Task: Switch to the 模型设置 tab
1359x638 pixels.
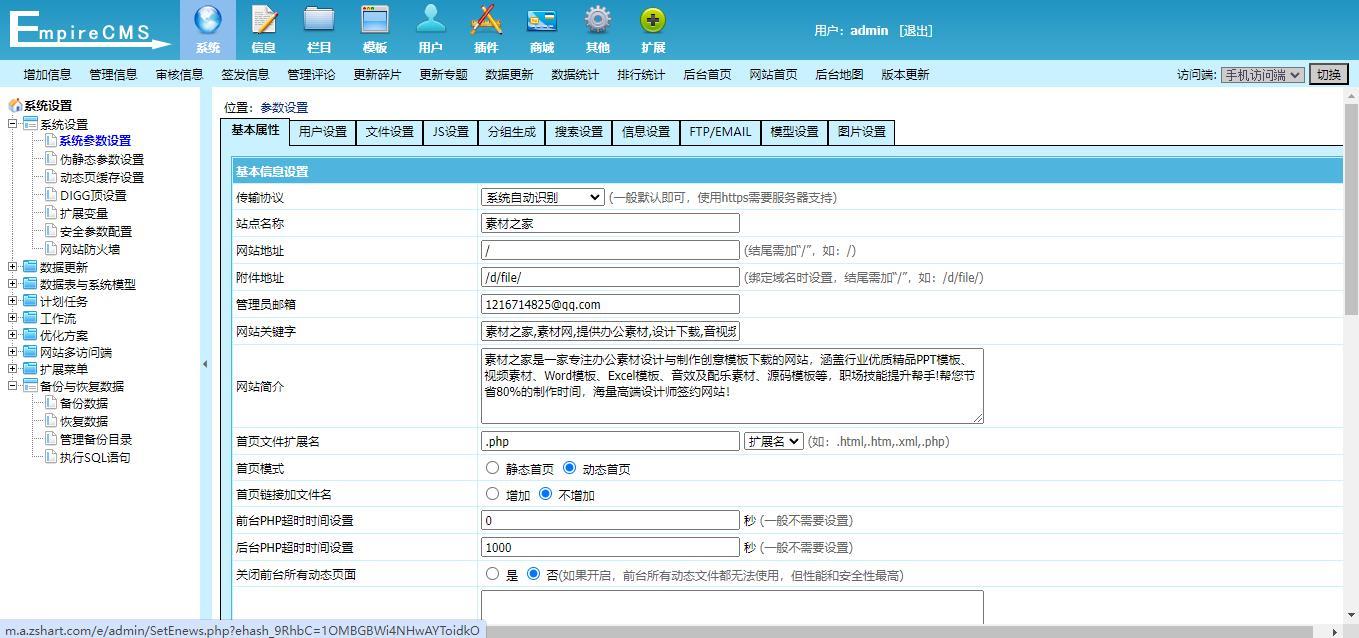Action: click(x=794, y=132)
